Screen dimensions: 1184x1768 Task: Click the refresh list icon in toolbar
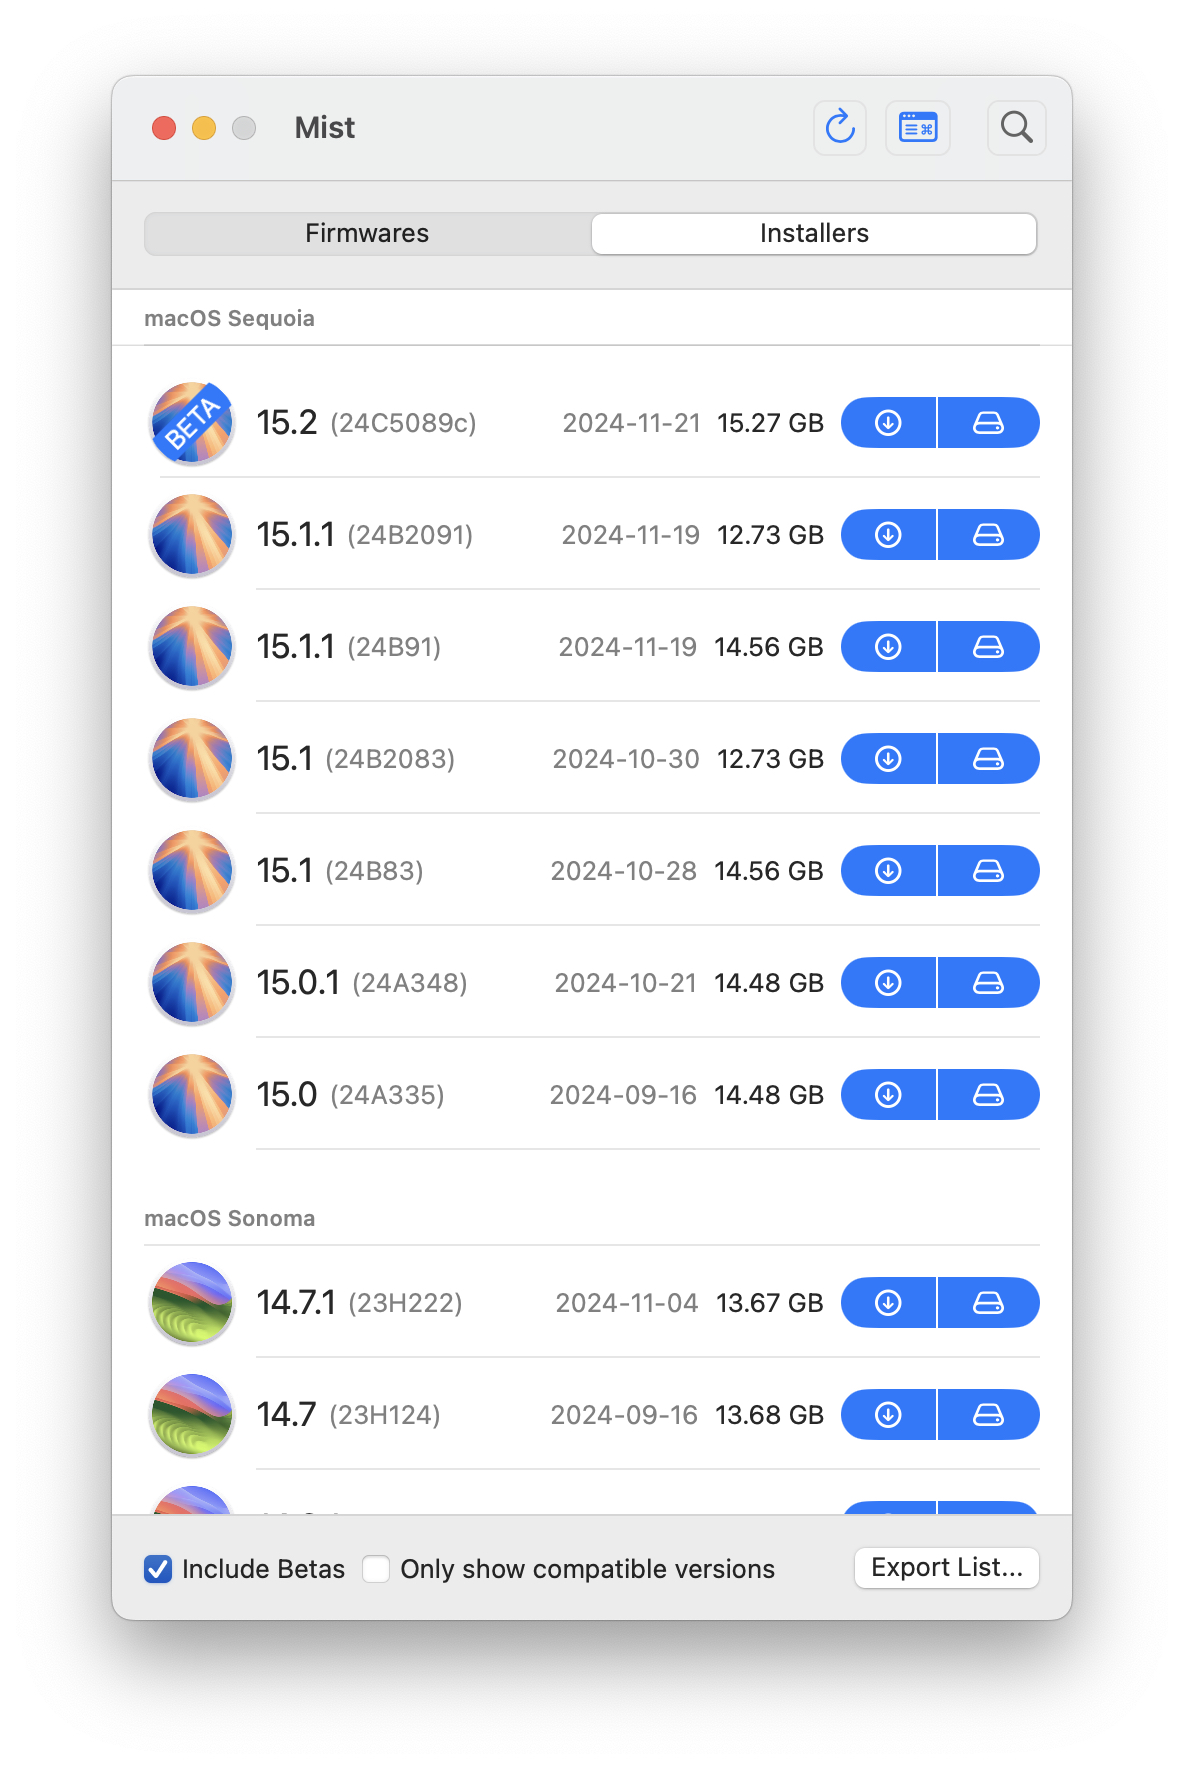[840, 128]
